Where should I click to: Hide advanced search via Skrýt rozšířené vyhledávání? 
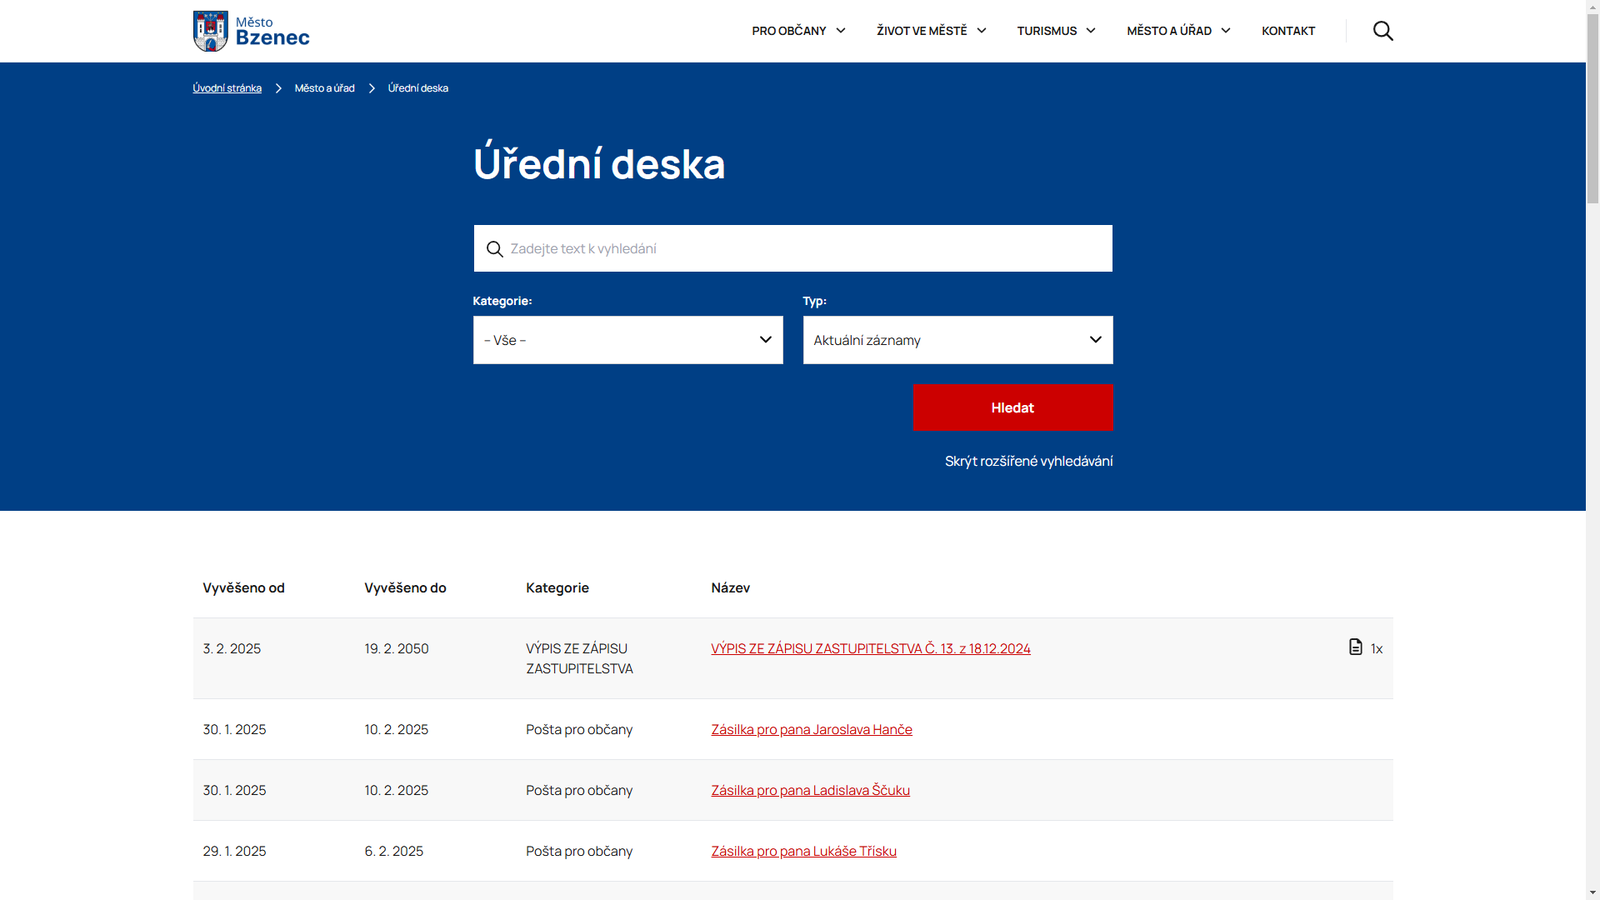coord(1028,461)
